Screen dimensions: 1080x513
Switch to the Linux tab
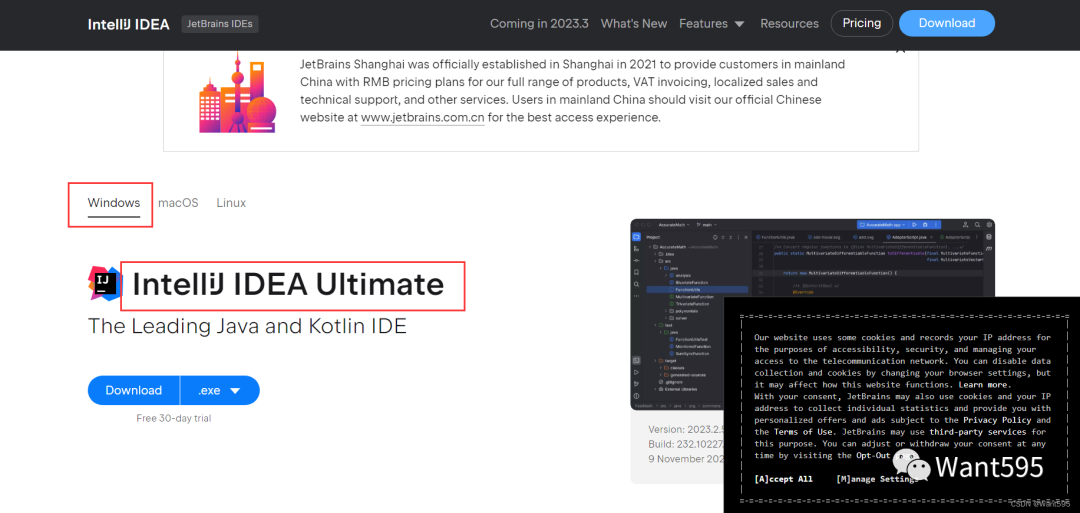click(x=231, y=203)
